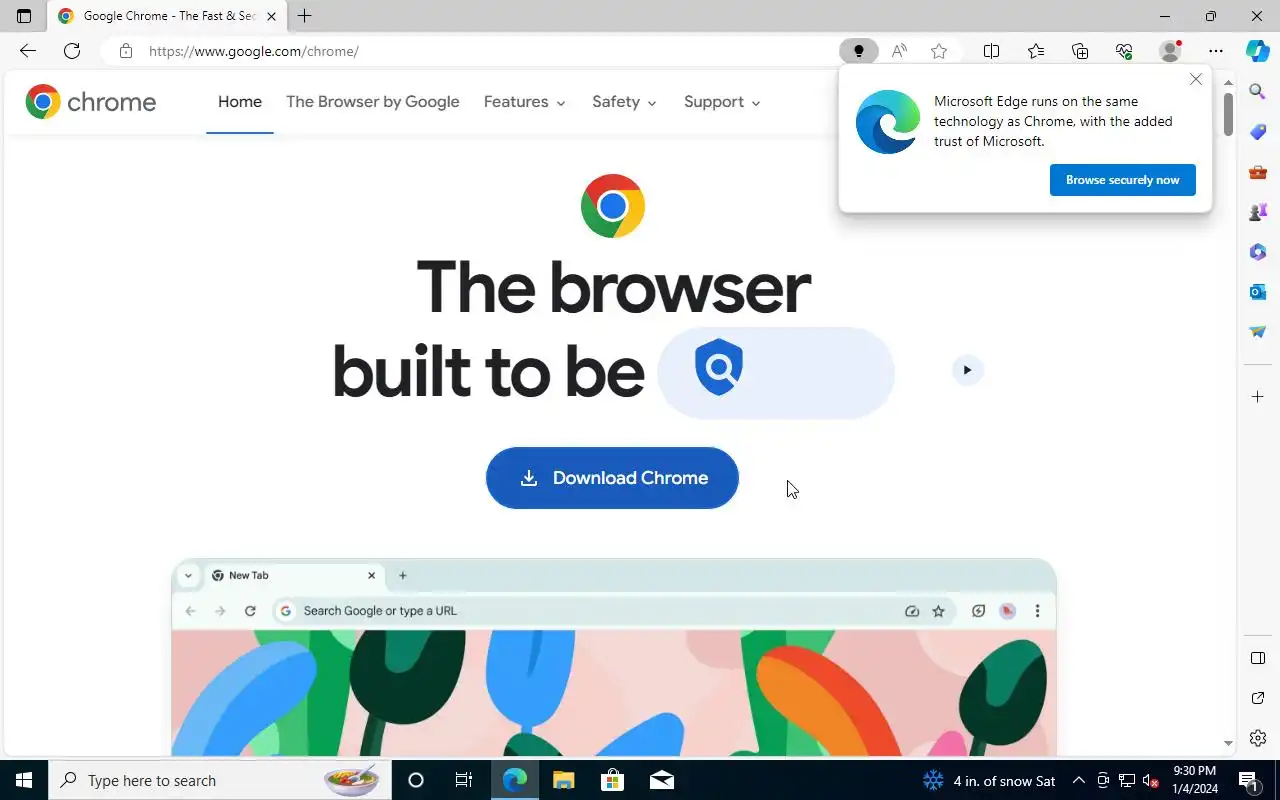This screenshot has height=800, width=1280.
Task: Expand the Support dropdown menu
Action: [x=722, y=102]
